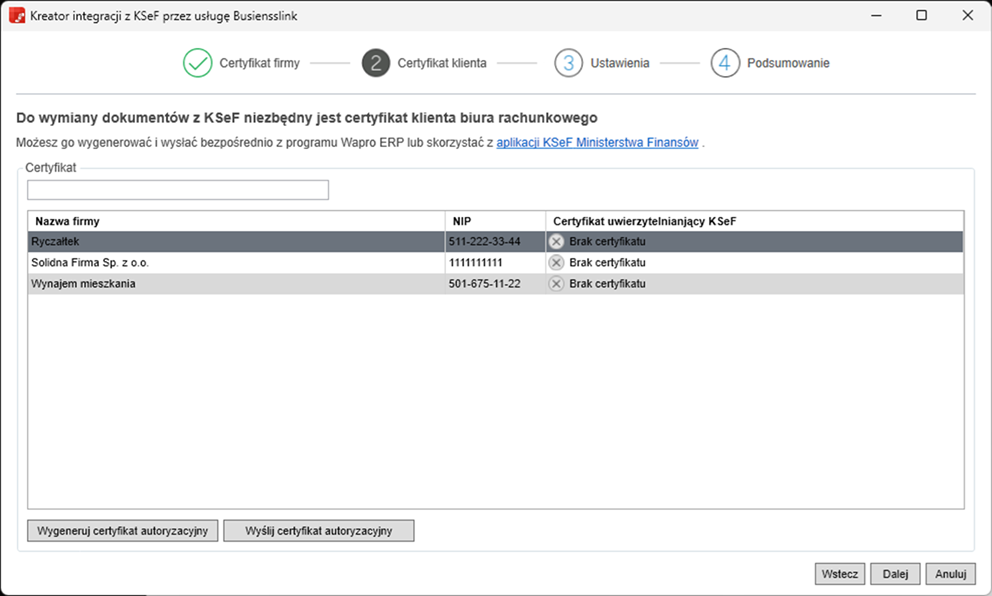
Task: Click the step 2 circle icon
Action: [x=376, y=63]
